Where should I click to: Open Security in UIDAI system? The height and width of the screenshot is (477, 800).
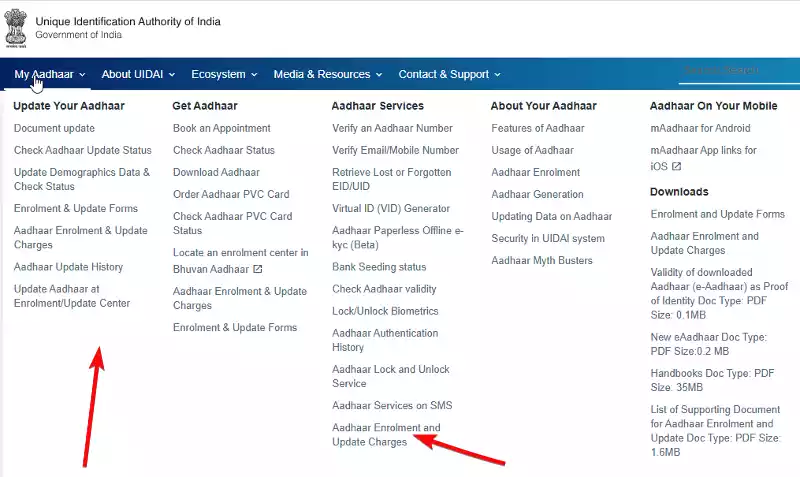point(548,238)
